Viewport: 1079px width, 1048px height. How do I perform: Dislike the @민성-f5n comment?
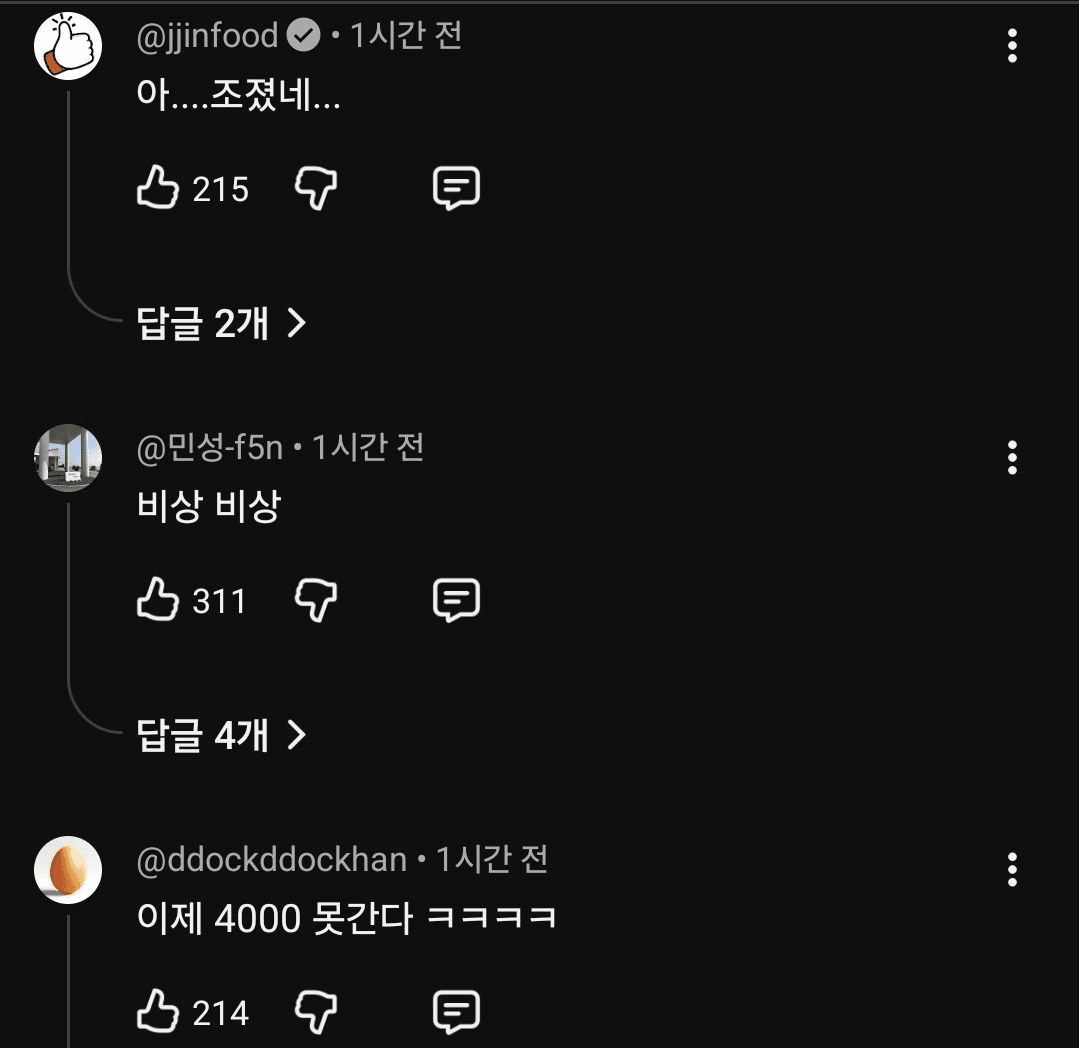[315, 600]
